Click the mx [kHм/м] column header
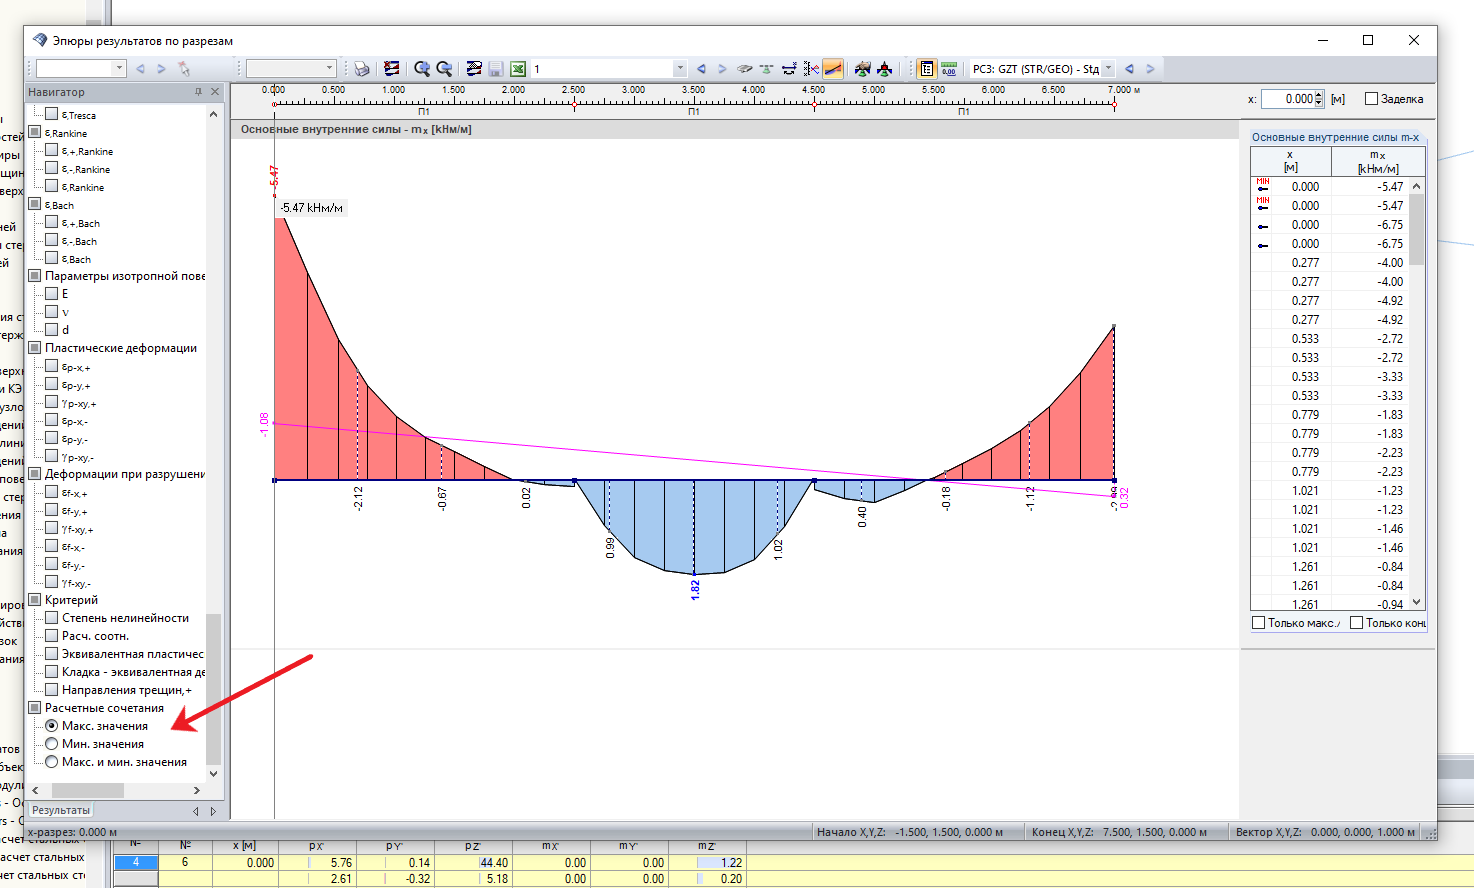1474x888 pixels. [x=1377, y=161]
